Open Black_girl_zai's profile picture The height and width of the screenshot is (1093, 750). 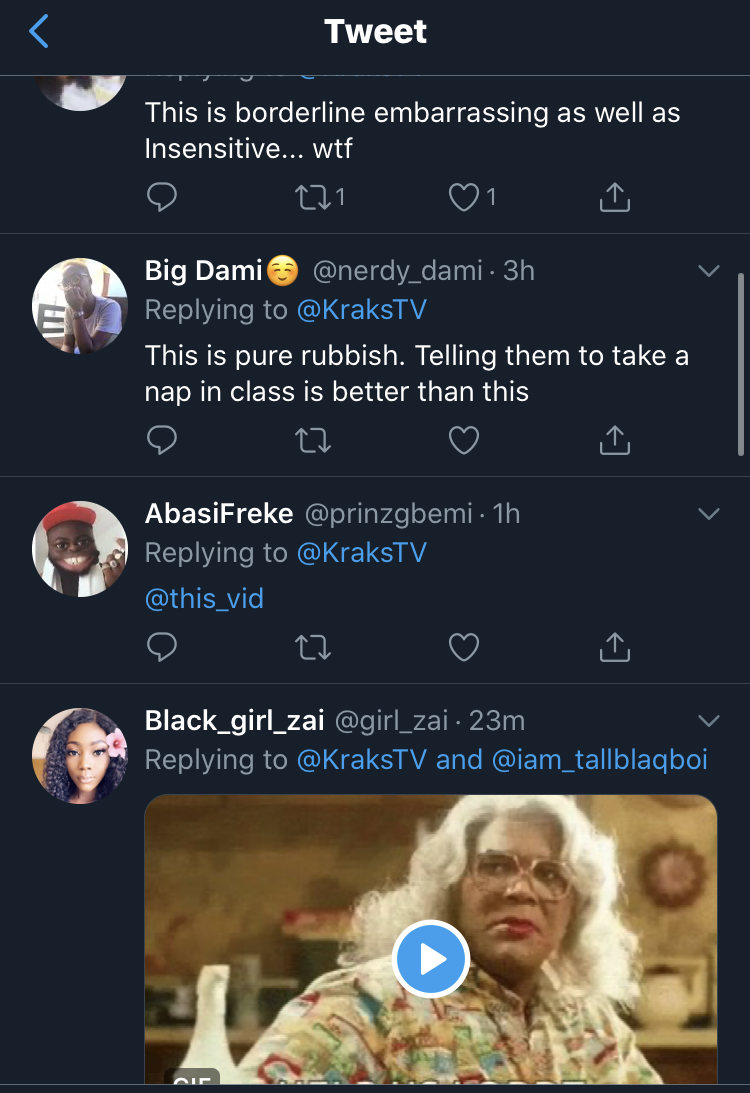point(80,756)
